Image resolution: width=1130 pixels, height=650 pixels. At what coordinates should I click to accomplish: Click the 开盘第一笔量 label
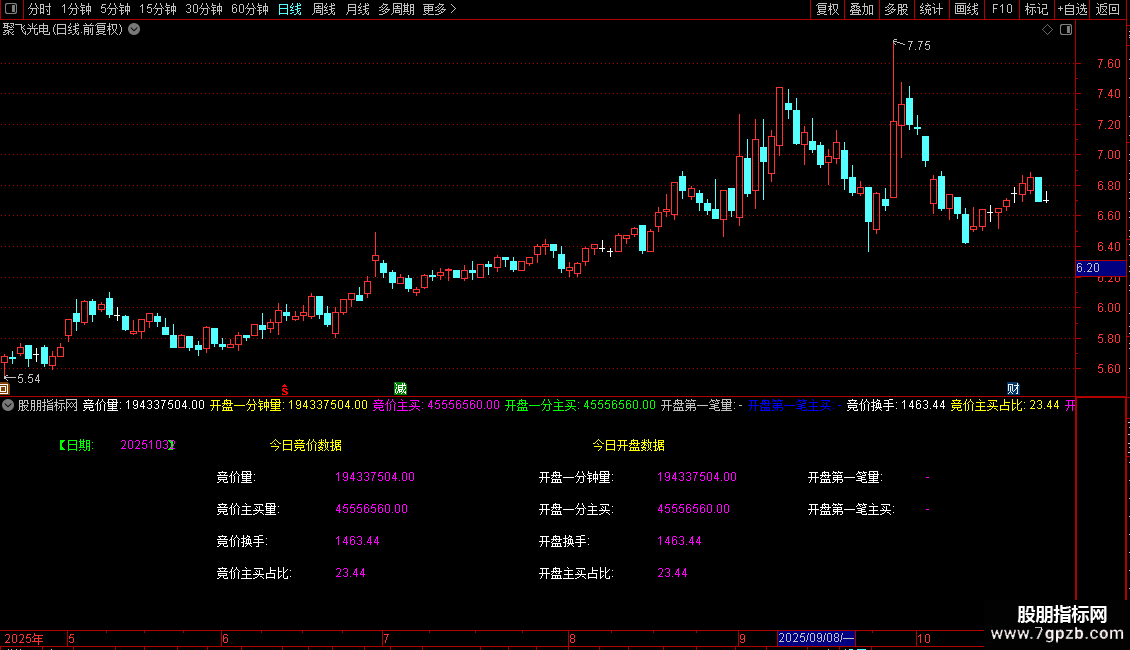tap(845, 477)
